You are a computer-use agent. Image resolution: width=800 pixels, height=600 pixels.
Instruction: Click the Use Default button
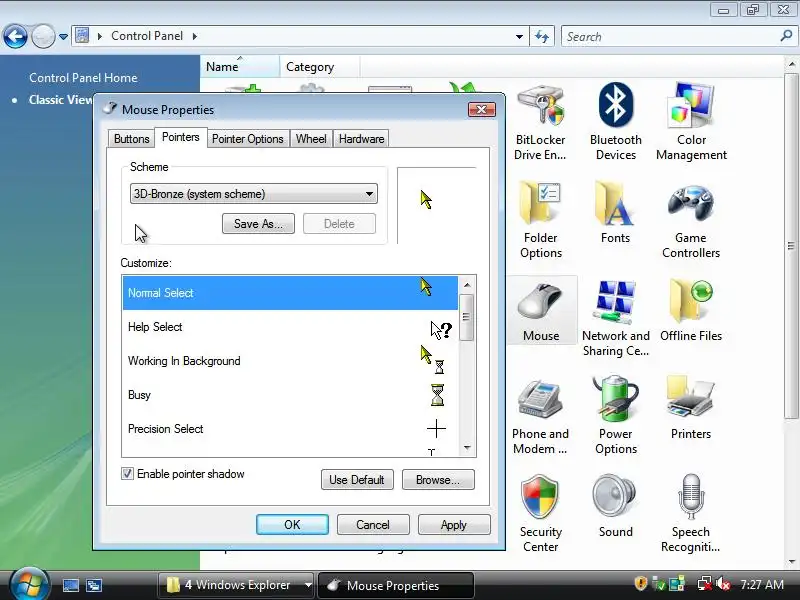point(357,480)
